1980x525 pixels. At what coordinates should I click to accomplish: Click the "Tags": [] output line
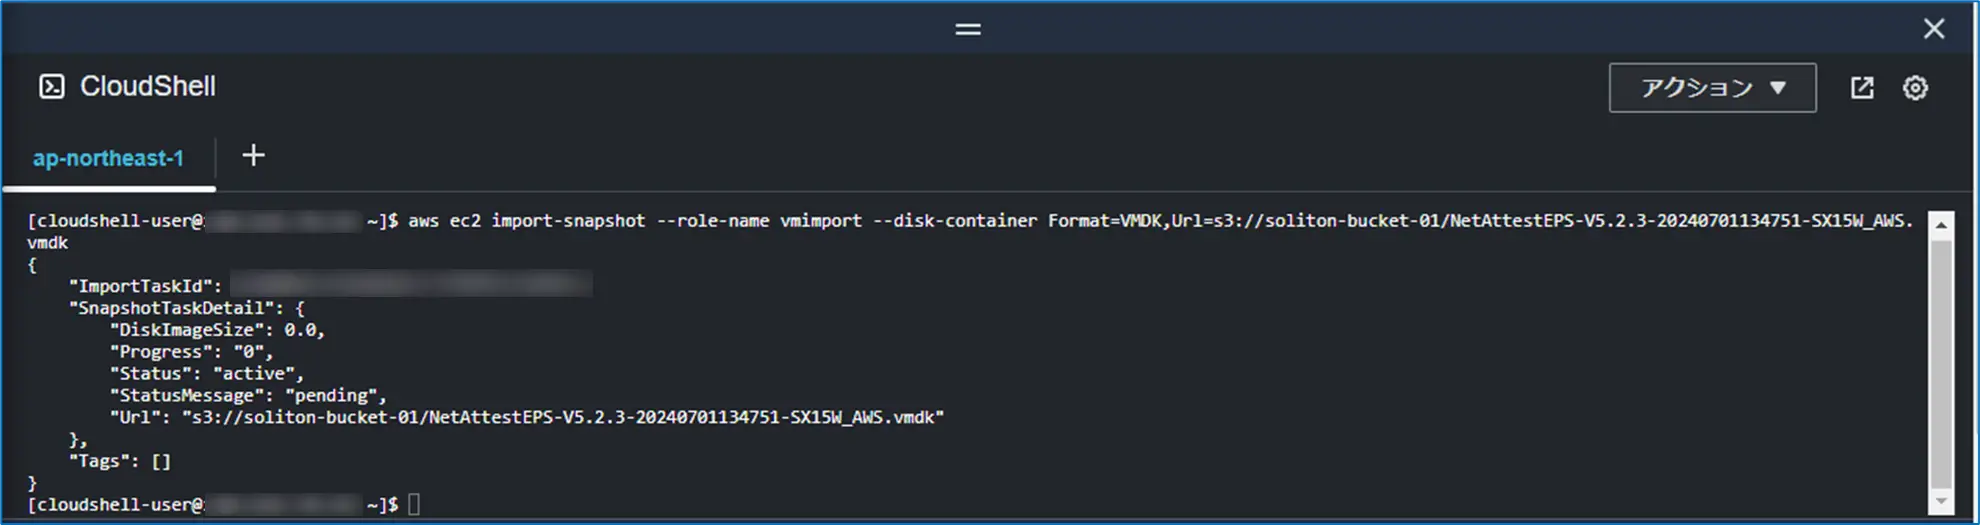point(120,461)
